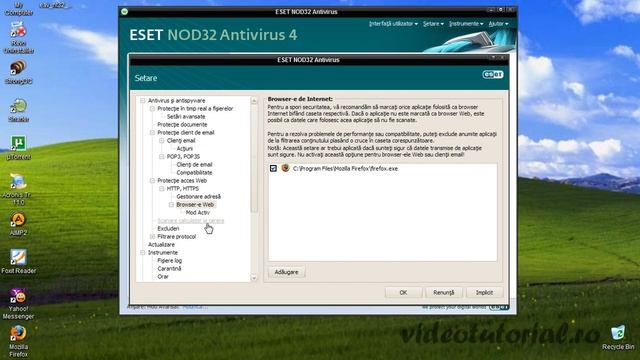Select Setări avansate in the tree
This screenshot has height=360, width=640.
[x=186, y=116]
